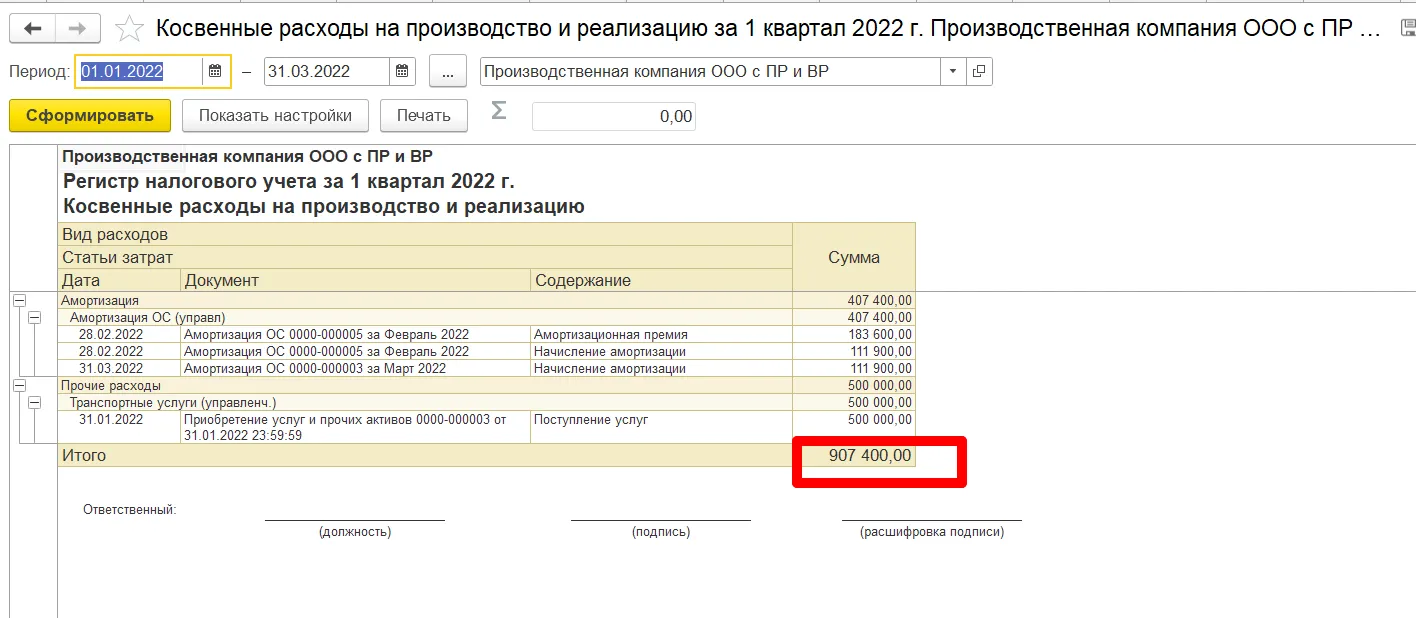Open calendar for period end date

pos(401,72)
